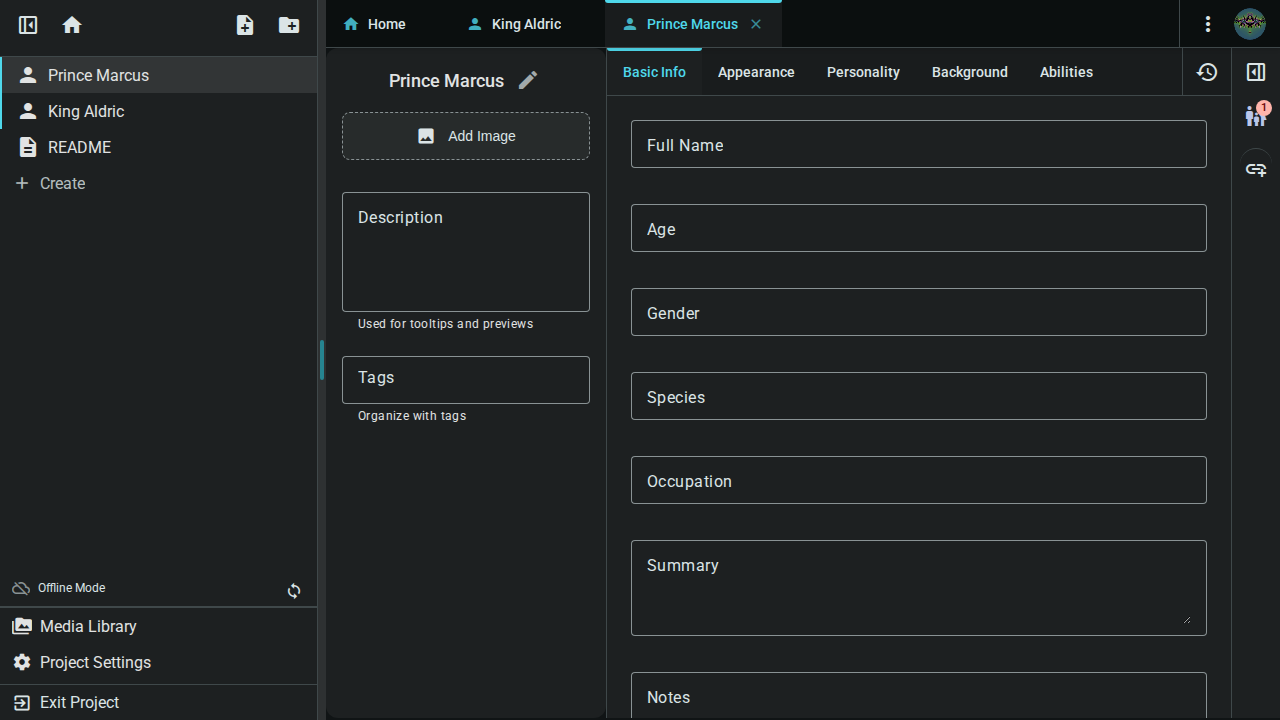Open the relationships icon with badge
The height and width of the screenshot is (720, 1280).
1256,116
